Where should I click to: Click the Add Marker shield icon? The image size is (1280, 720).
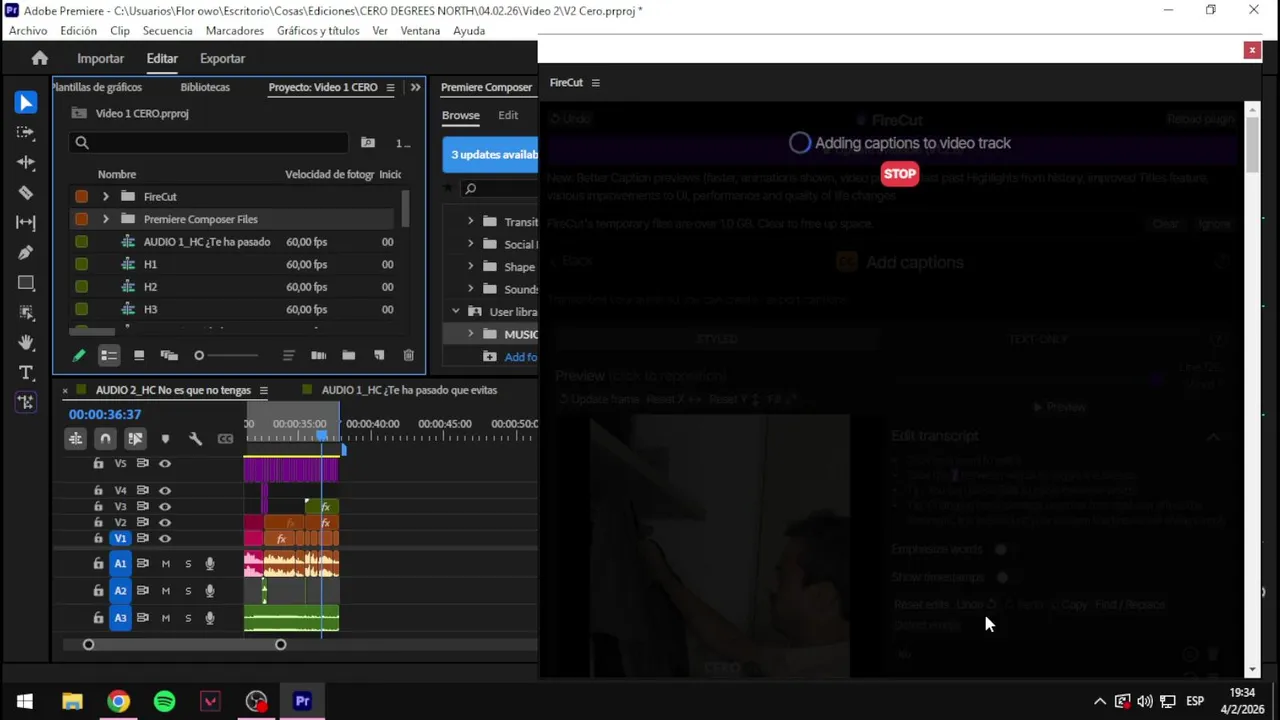coord(165,438)
